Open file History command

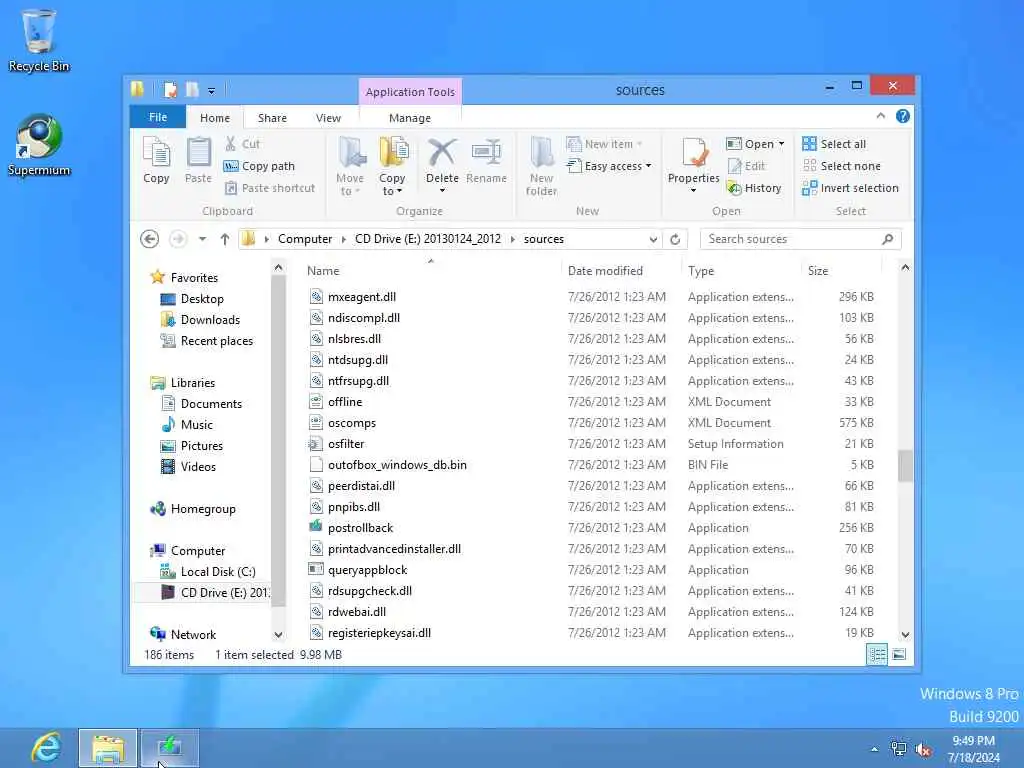(754, 188)
